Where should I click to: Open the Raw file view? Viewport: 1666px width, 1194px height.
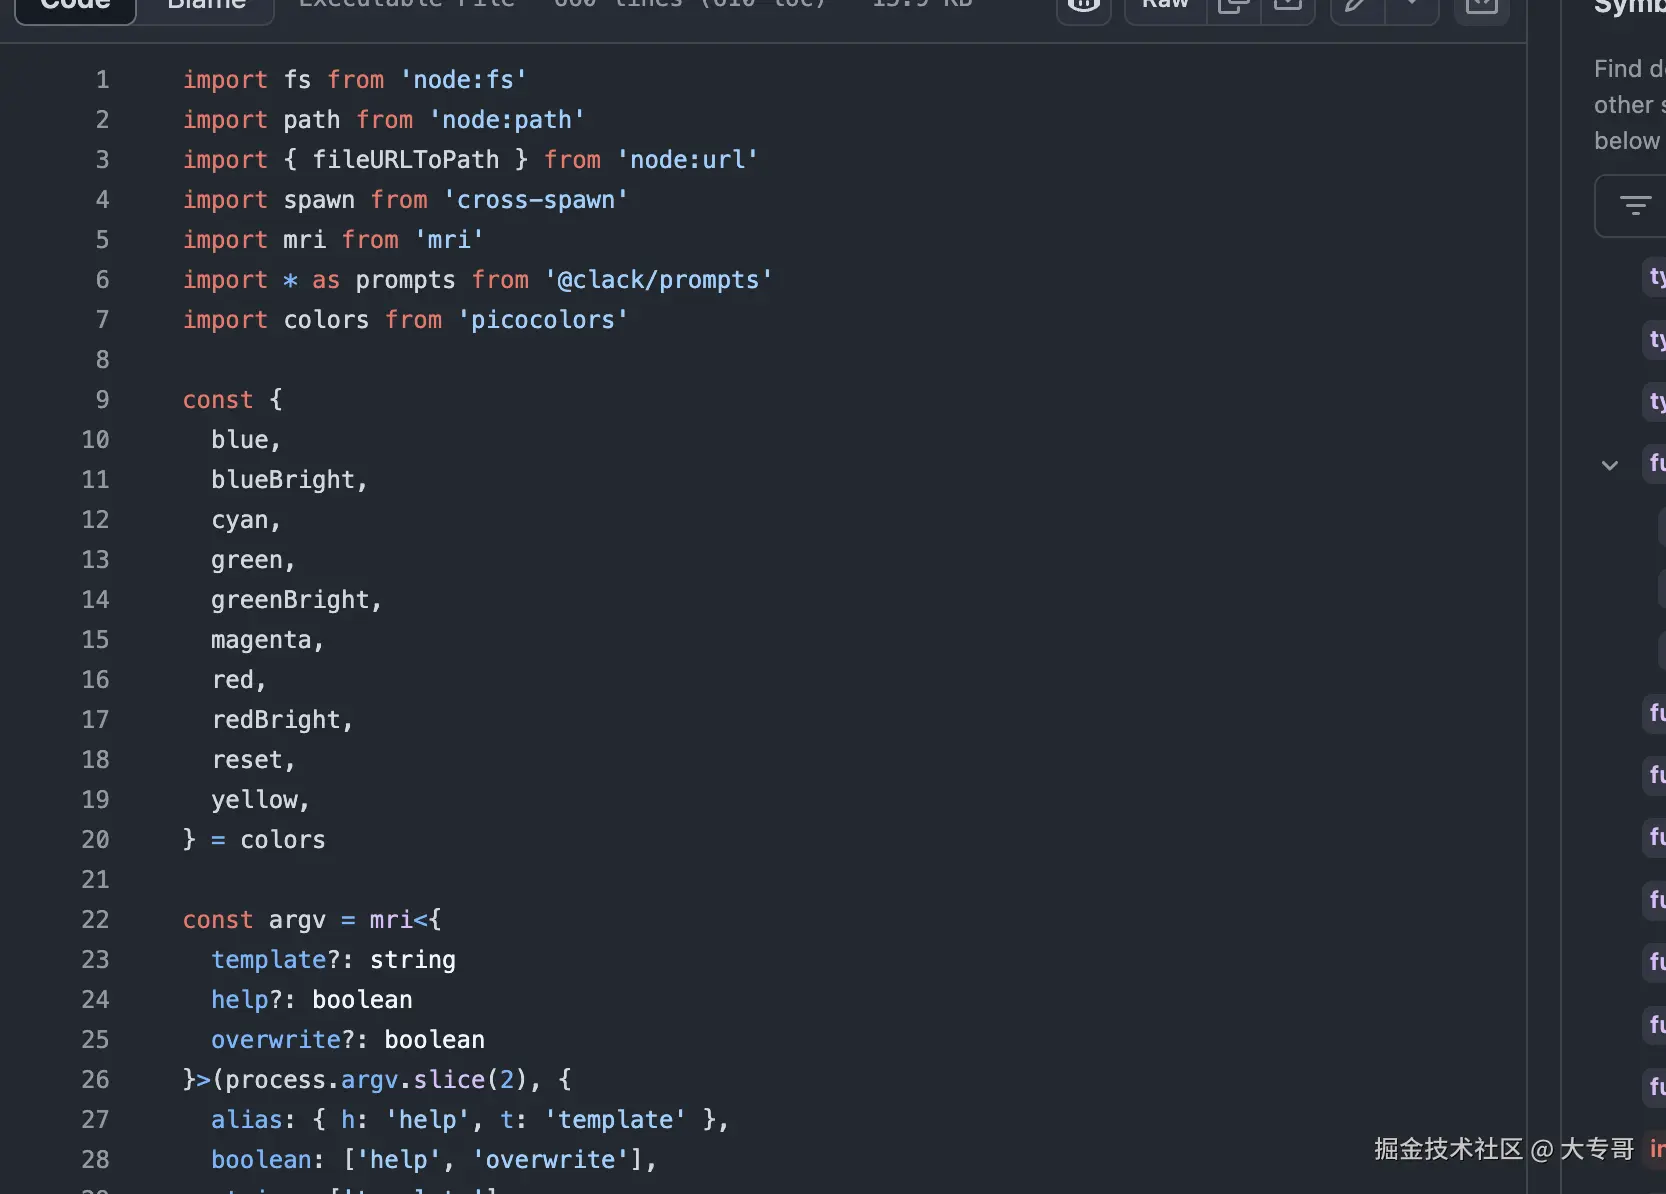pyautogui.click(x=1165, y=6)
